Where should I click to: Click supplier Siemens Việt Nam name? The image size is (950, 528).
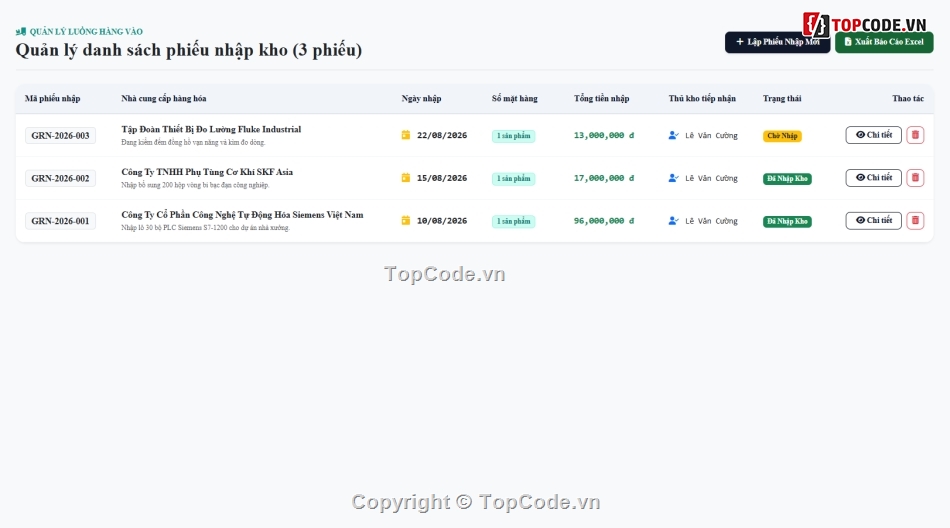(242, 215)
